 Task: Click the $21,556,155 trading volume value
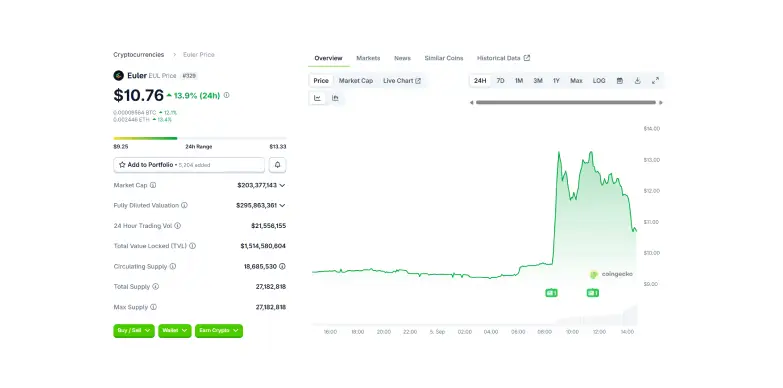[x=268, y=226]
